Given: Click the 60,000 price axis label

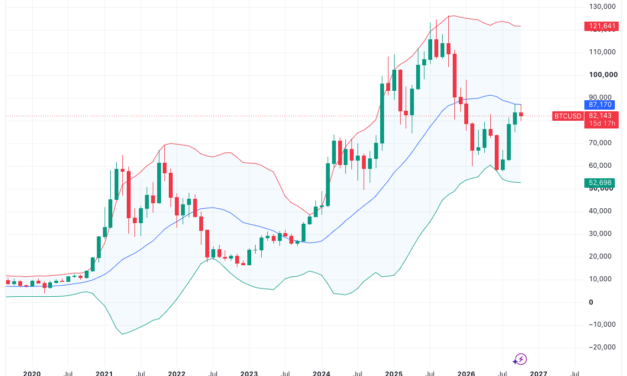Looking at the screenshot, I should pyautogui.click(x=600, y=166).
